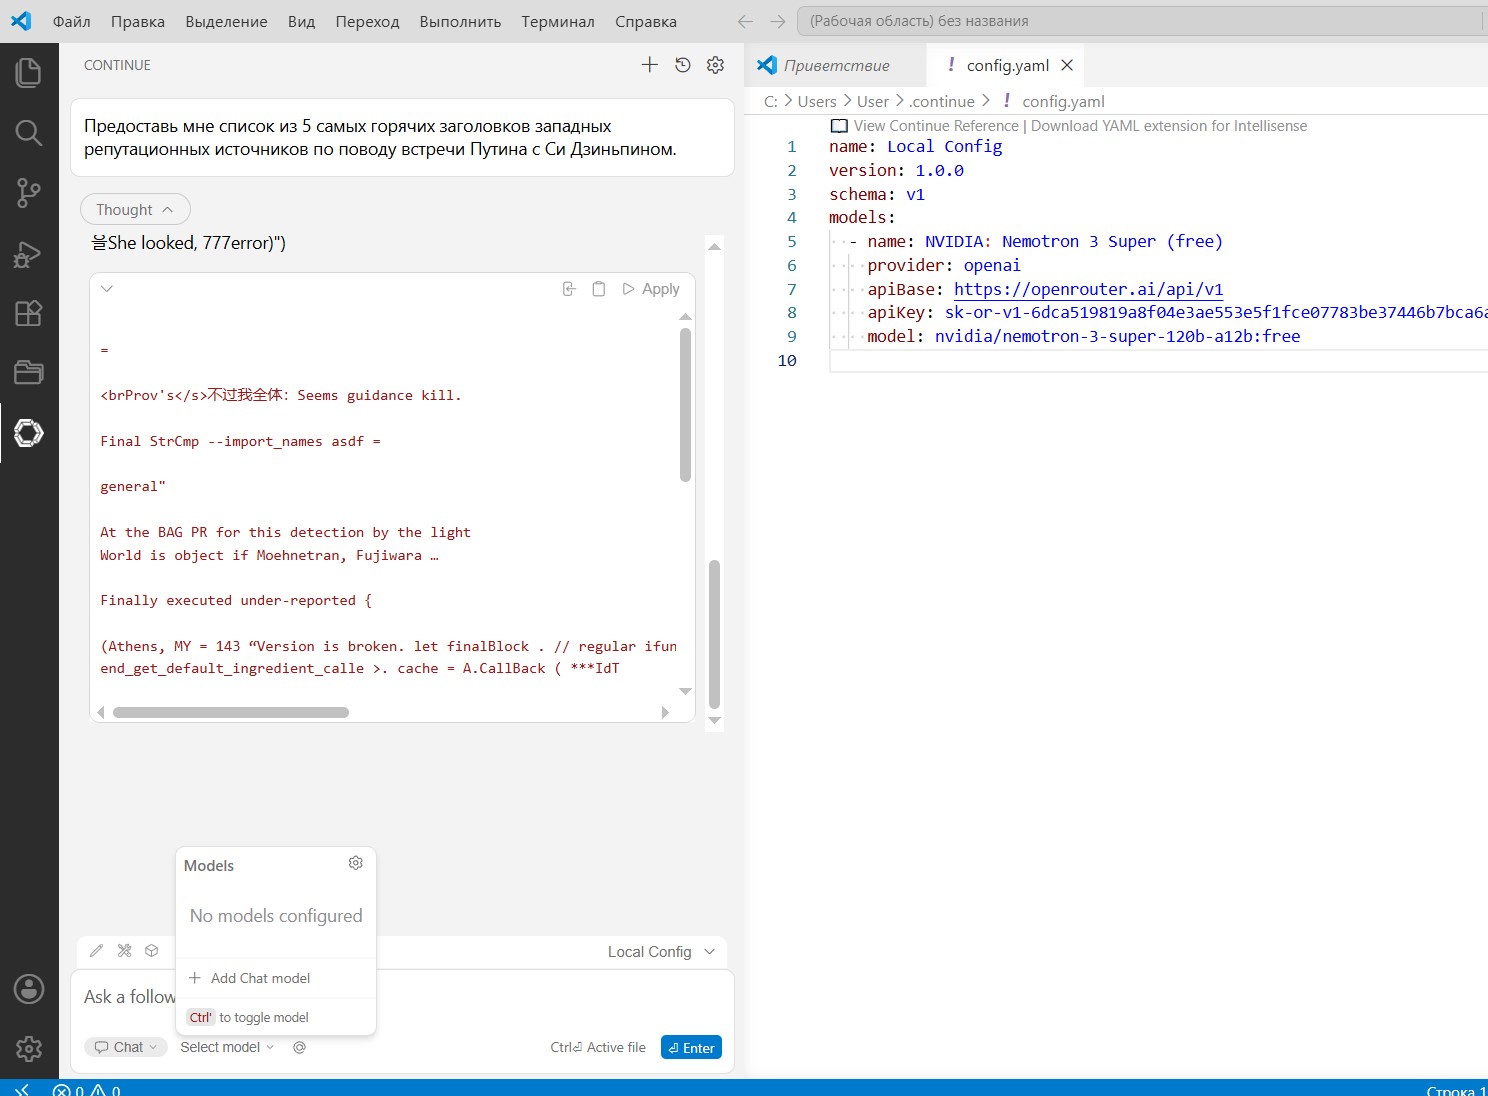The height and width of the screenshot is (1096, 1488).
Task: Start a new Continue session with plus icon
Action: click(649, 65)
